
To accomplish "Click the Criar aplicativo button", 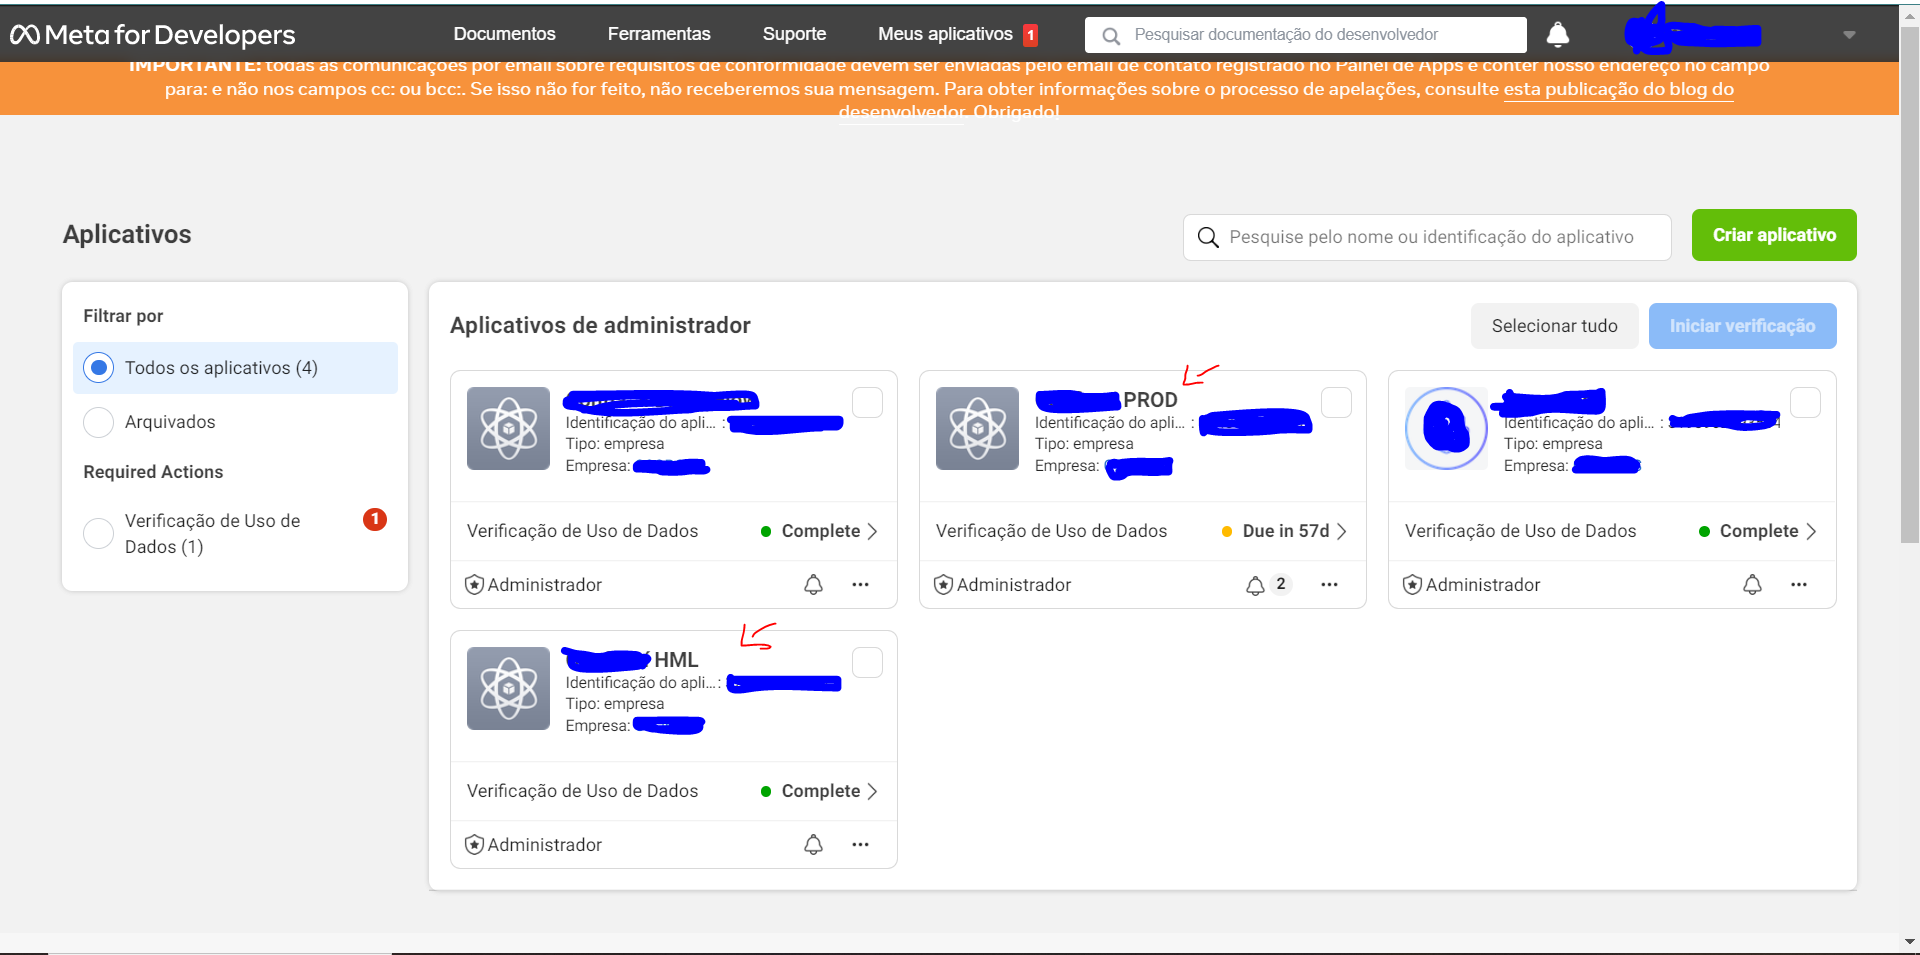I will [1774, 235].
